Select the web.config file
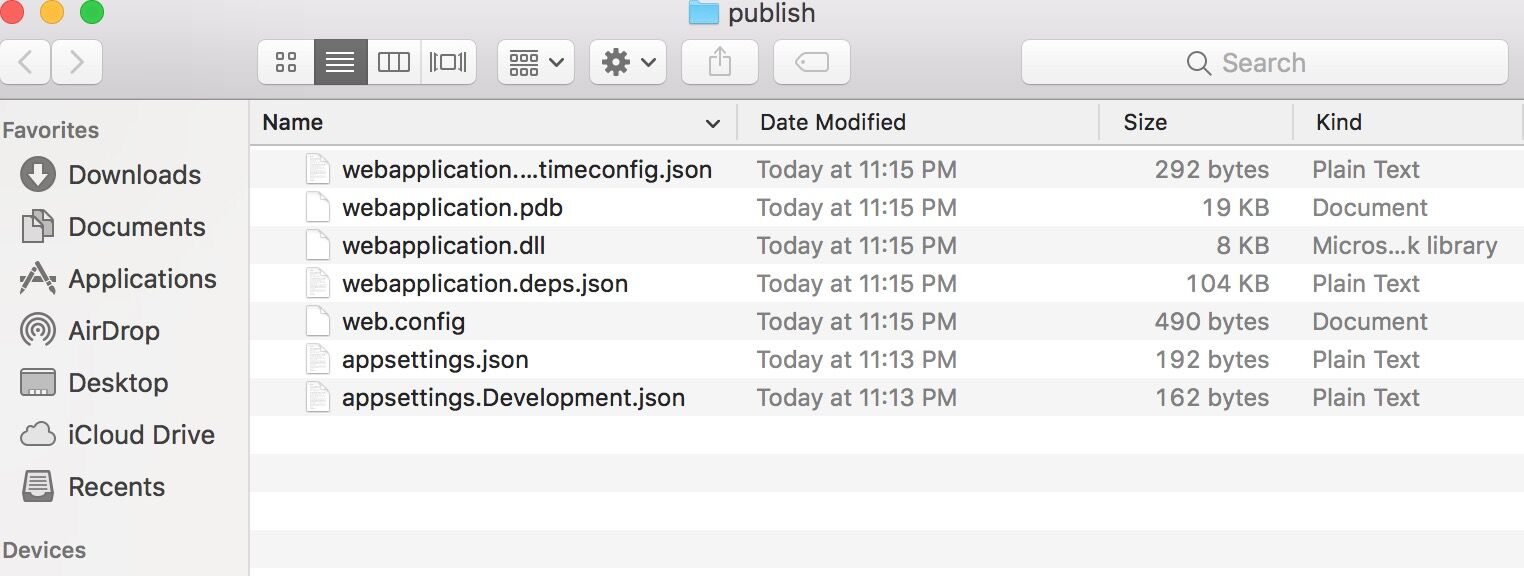The height and width of the screenshot is (576, 1524). pyautogui.click(x=403, y=321)
